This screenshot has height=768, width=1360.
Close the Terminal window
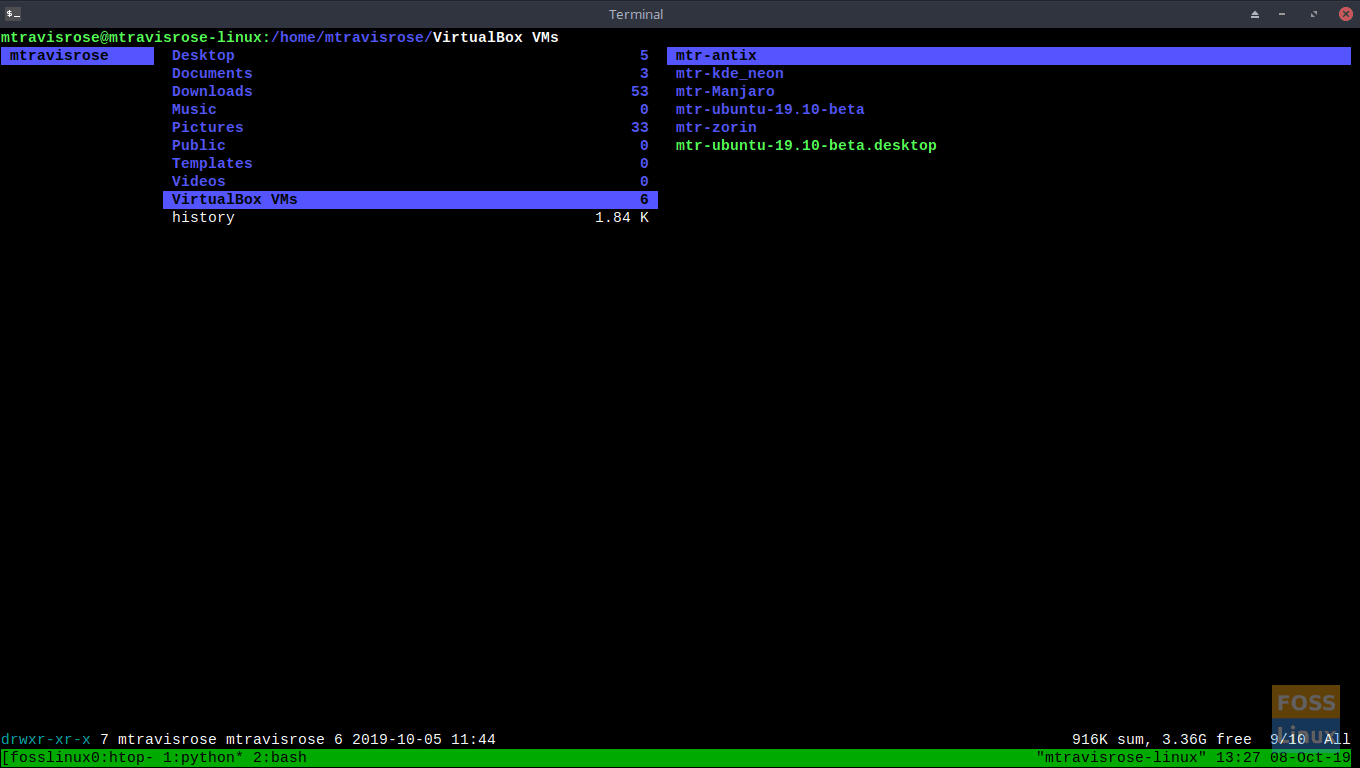[1345, 14]
